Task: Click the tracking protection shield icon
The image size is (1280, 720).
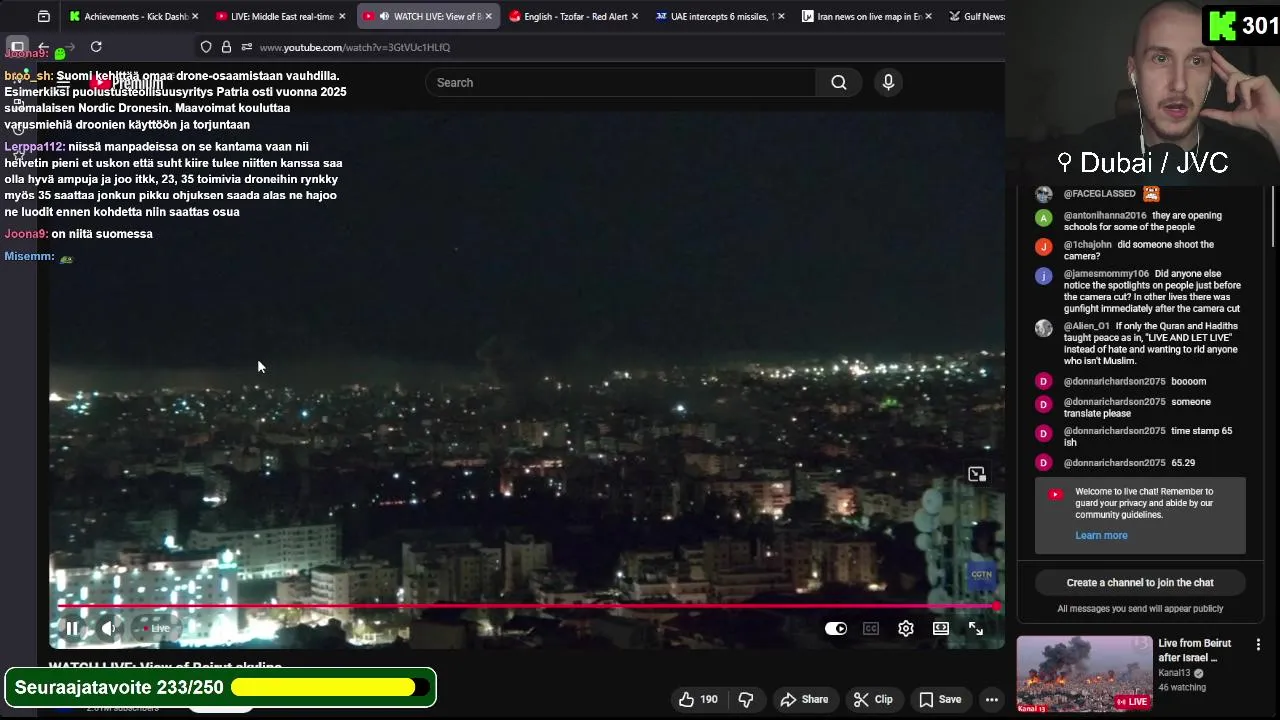Action: click(206, 47)
